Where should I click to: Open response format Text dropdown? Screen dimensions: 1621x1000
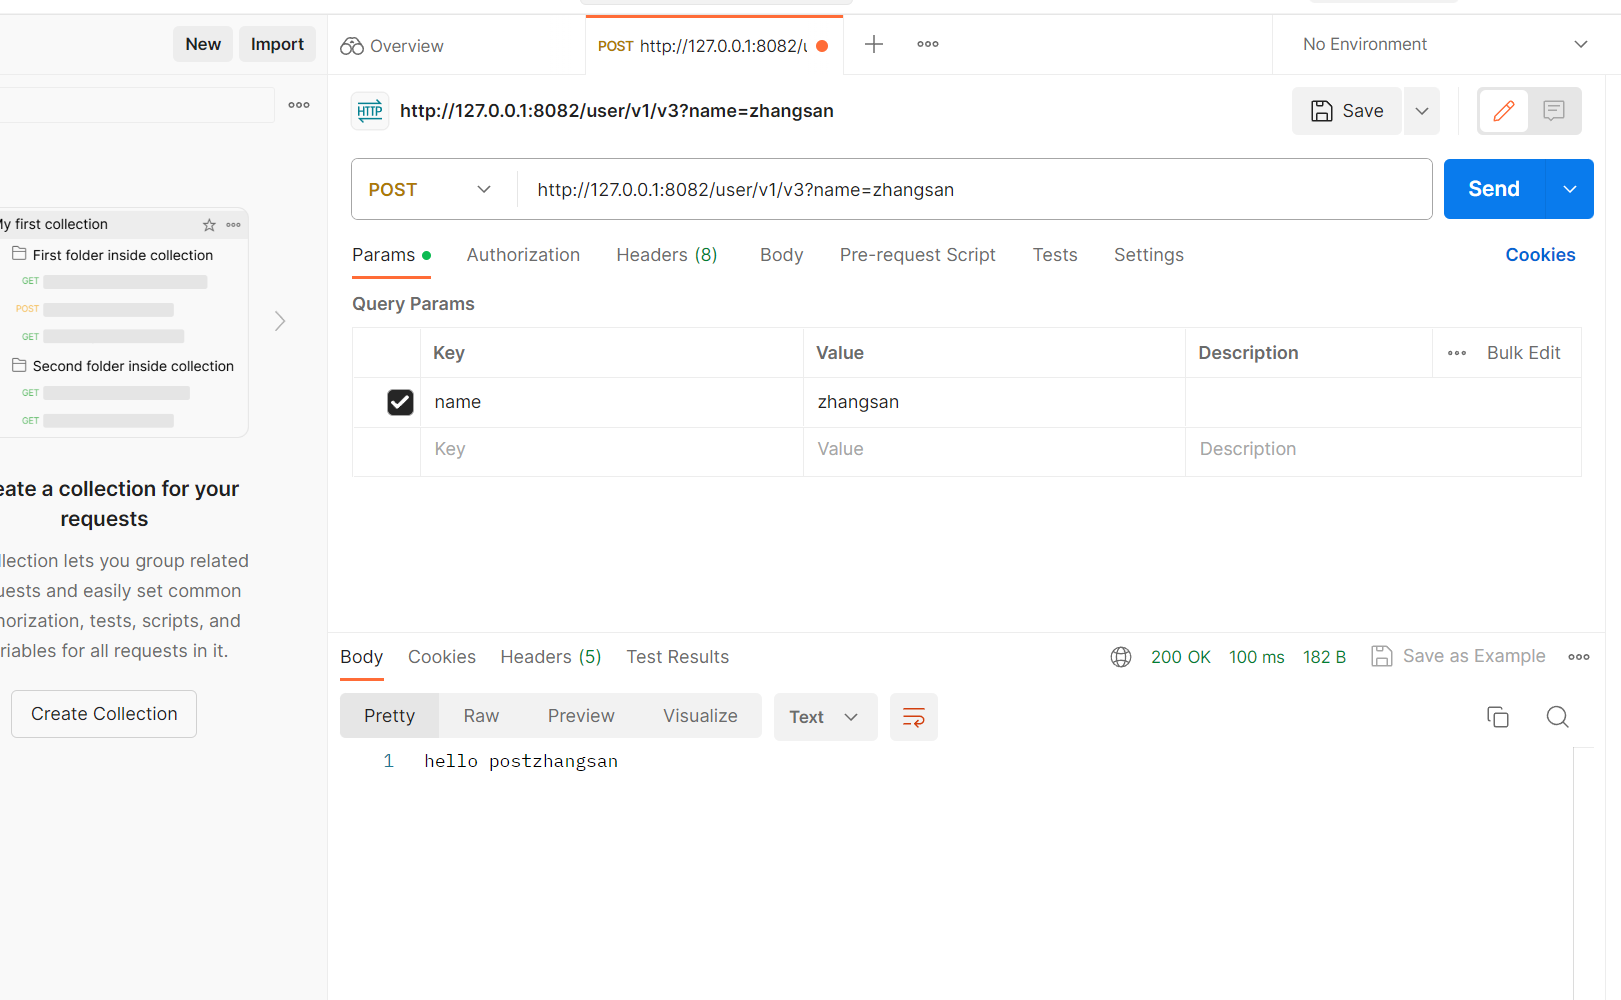coord(825,717)
